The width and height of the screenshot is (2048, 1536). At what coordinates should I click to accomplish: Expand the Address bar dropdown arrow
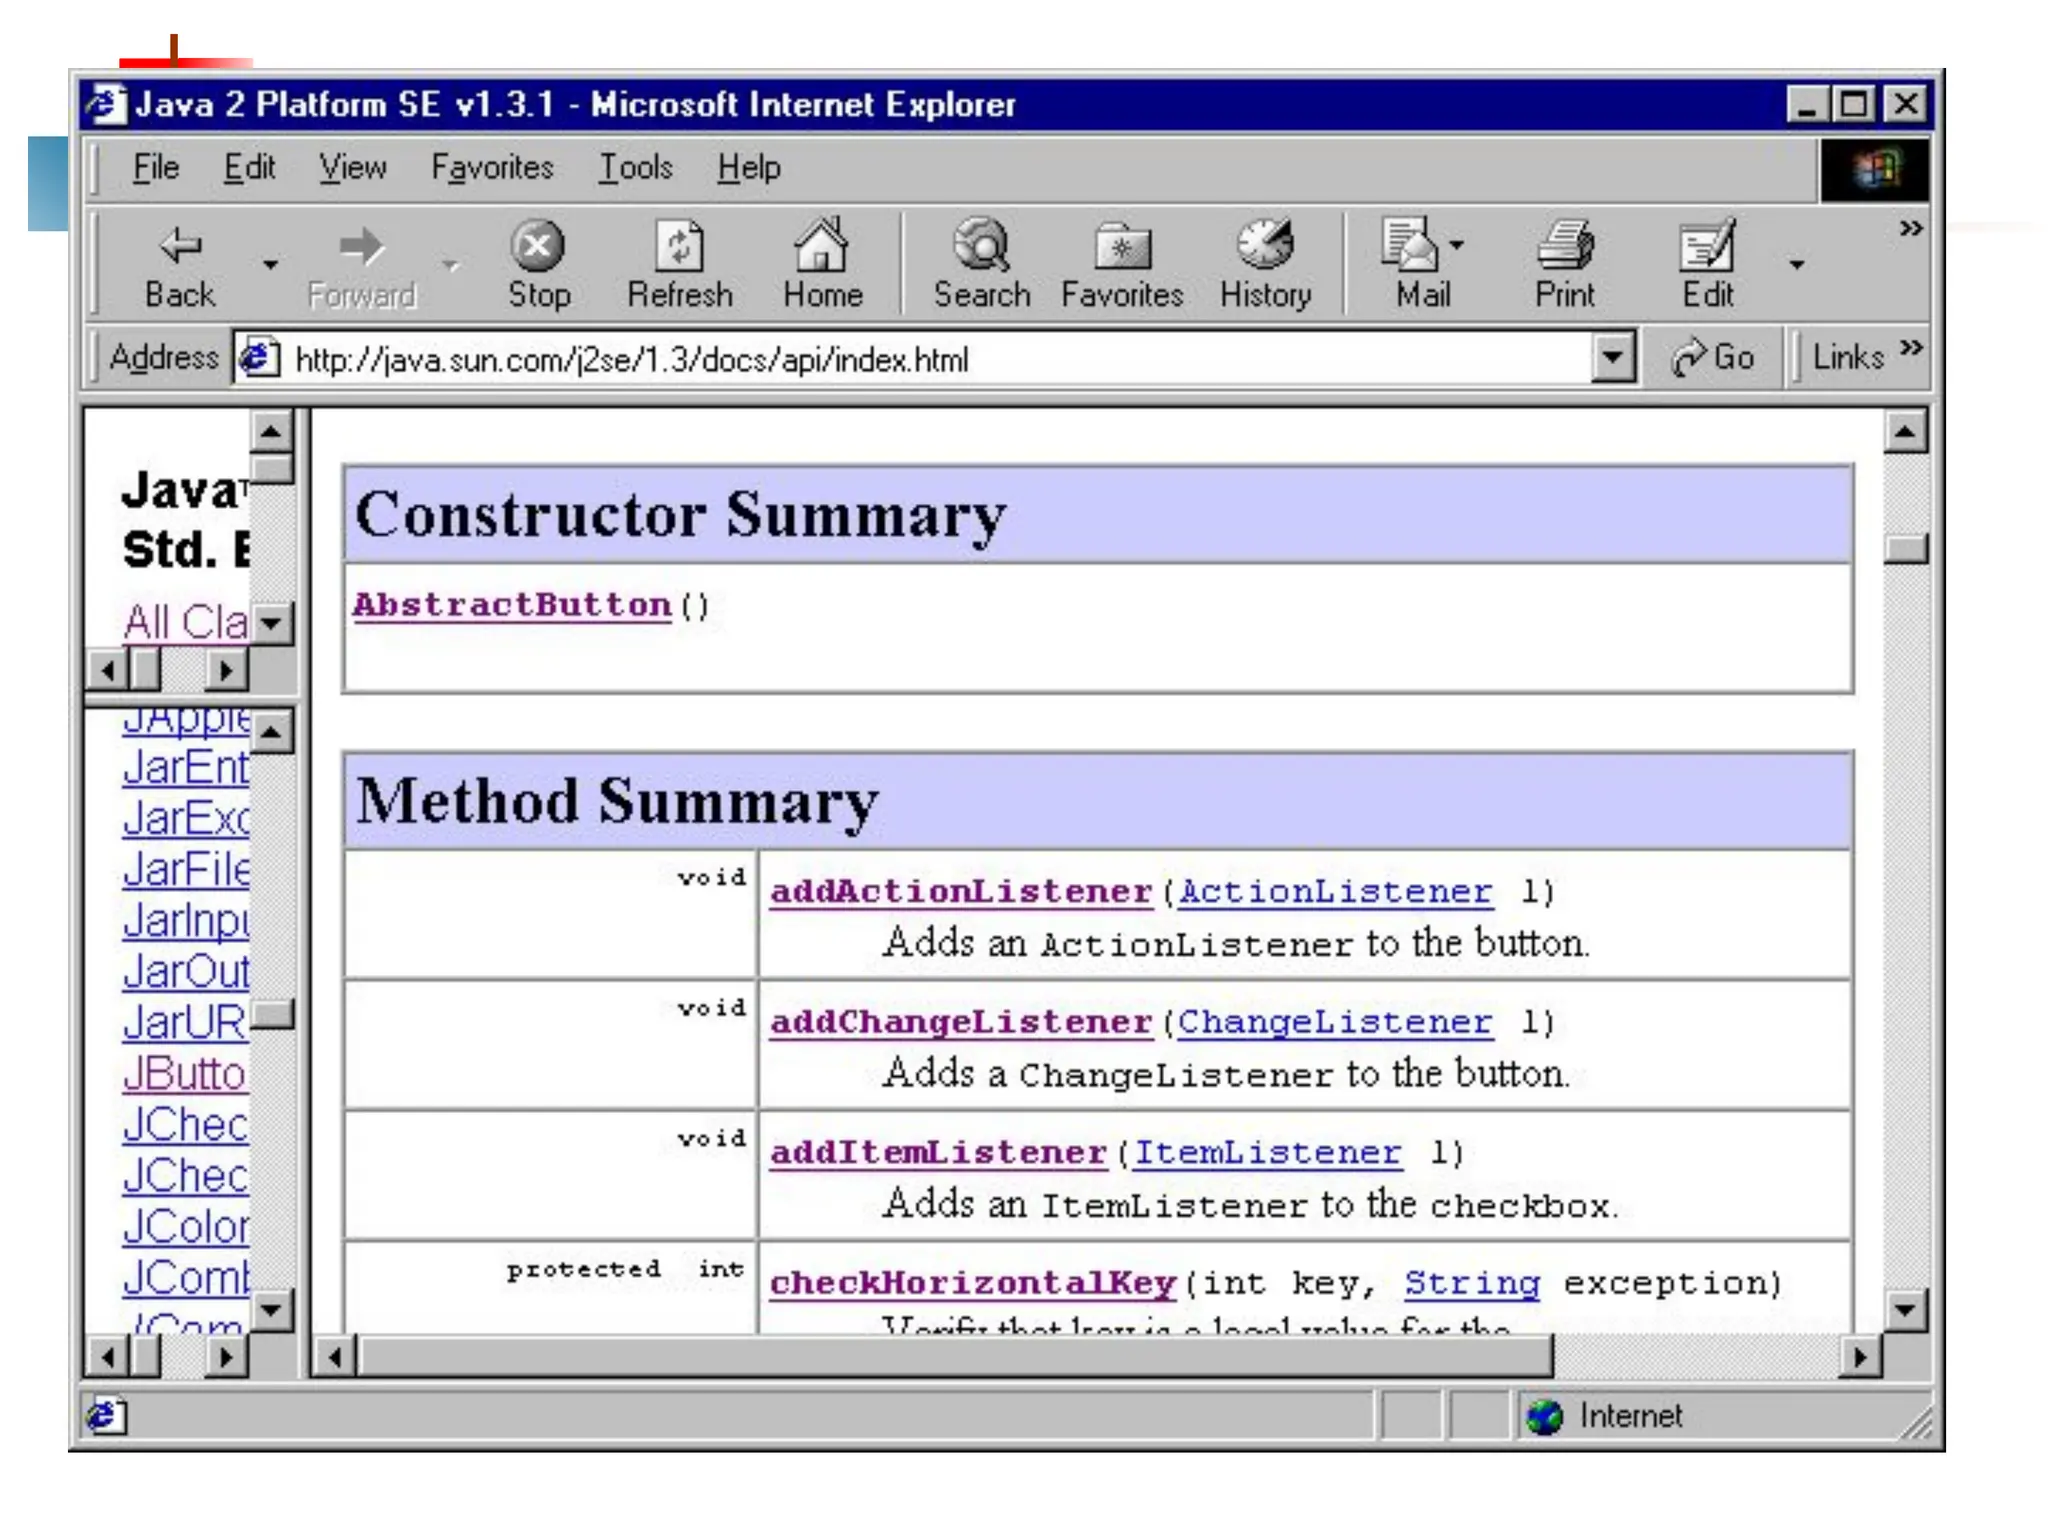pos(1612,358)
